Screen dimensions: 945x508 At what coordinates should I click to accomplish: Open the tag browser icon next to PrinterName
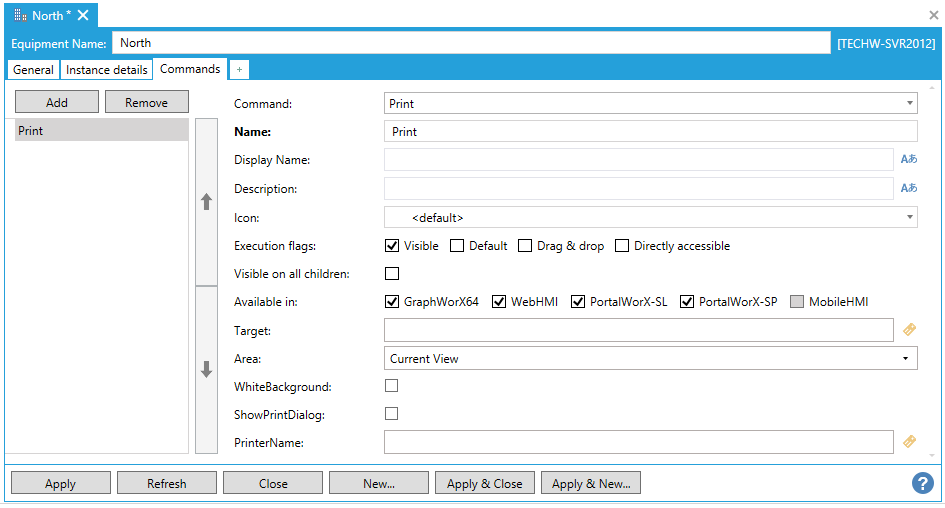pos(909,441)
